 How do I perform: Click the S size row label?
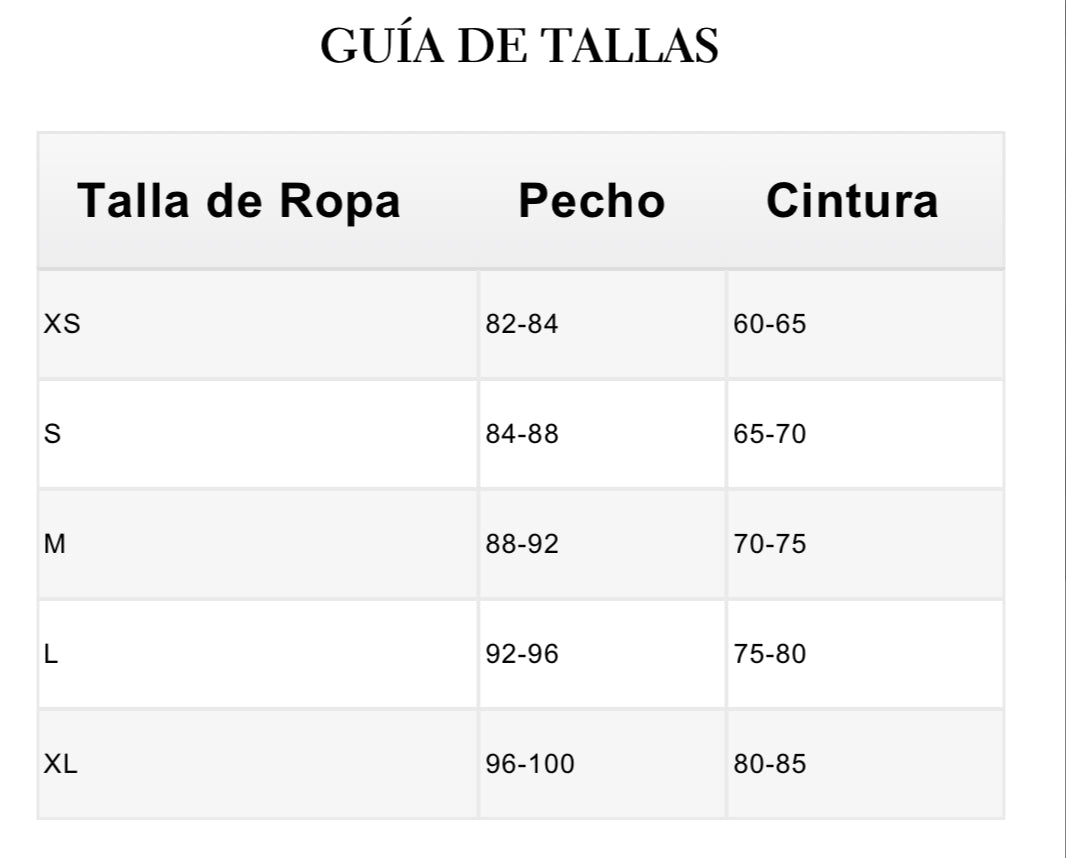[x=53, y=435]
